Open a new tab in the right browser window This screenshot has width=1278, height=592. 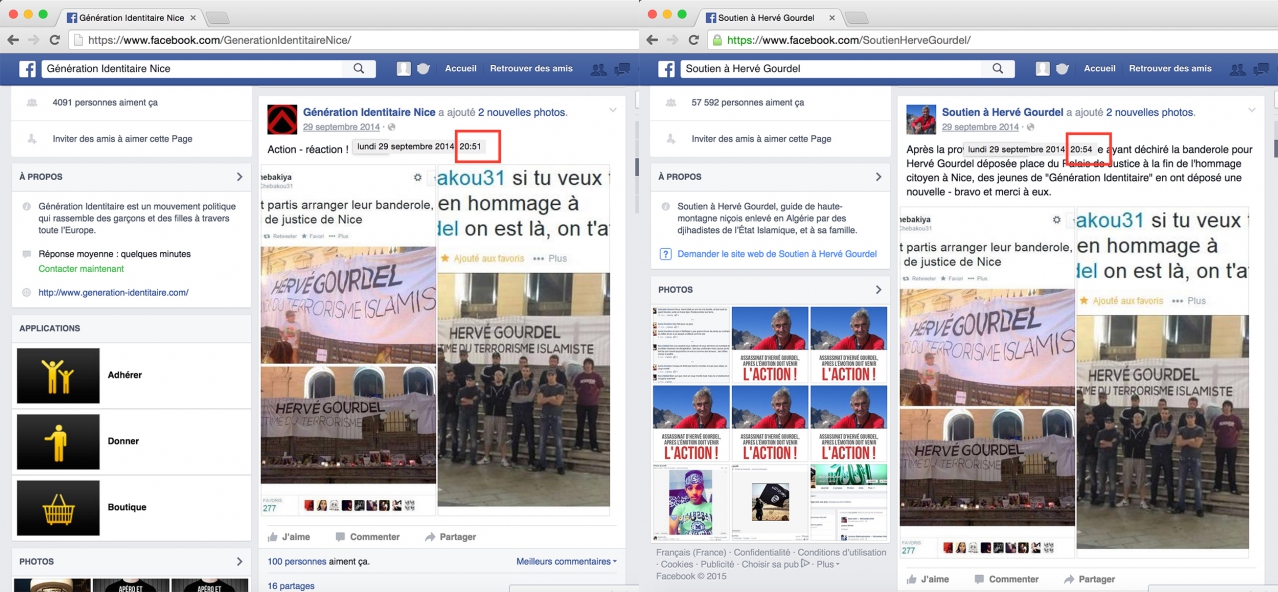coord(856,18)
